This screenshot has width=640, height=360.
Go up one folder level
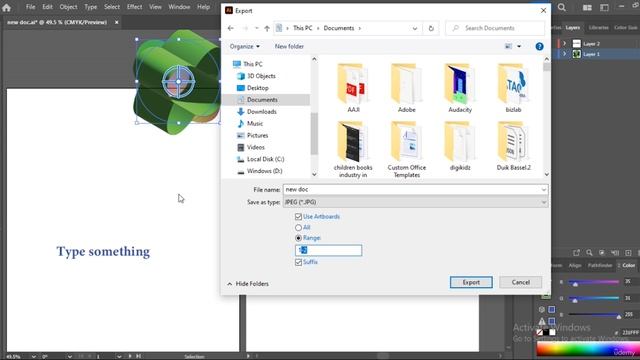click(x=267, y=28)
